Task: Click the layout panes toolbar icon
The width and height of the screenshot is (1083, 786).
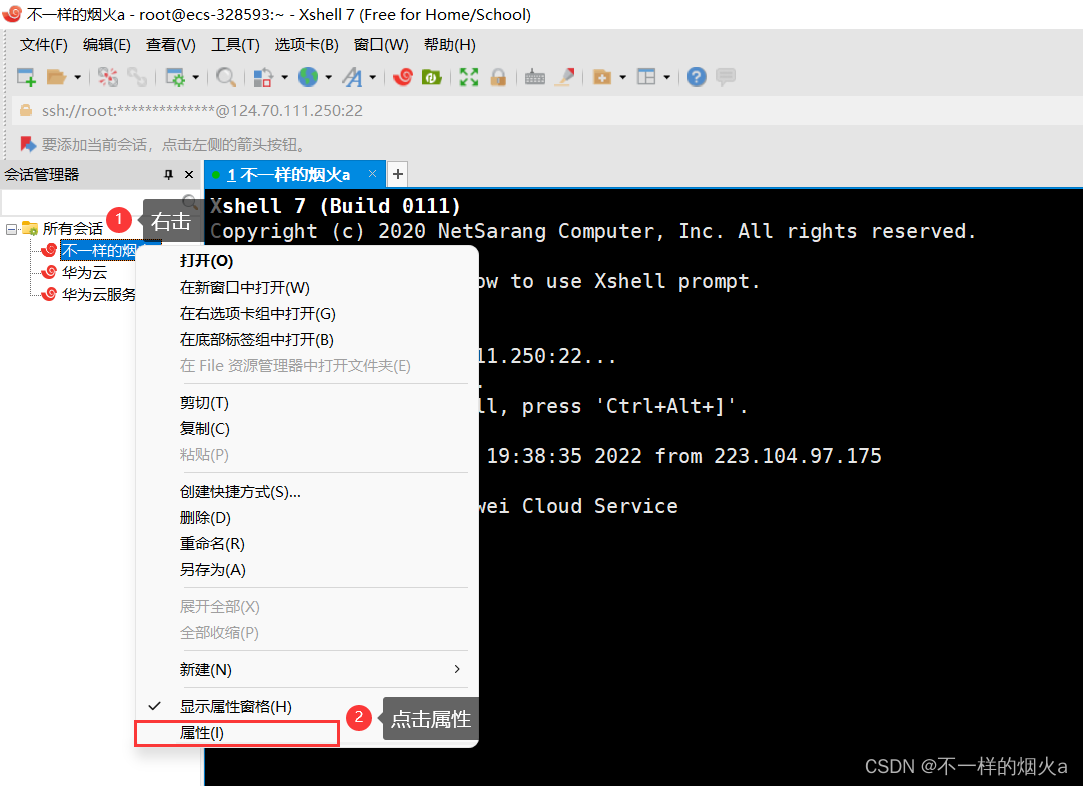Action: [646, 77]
